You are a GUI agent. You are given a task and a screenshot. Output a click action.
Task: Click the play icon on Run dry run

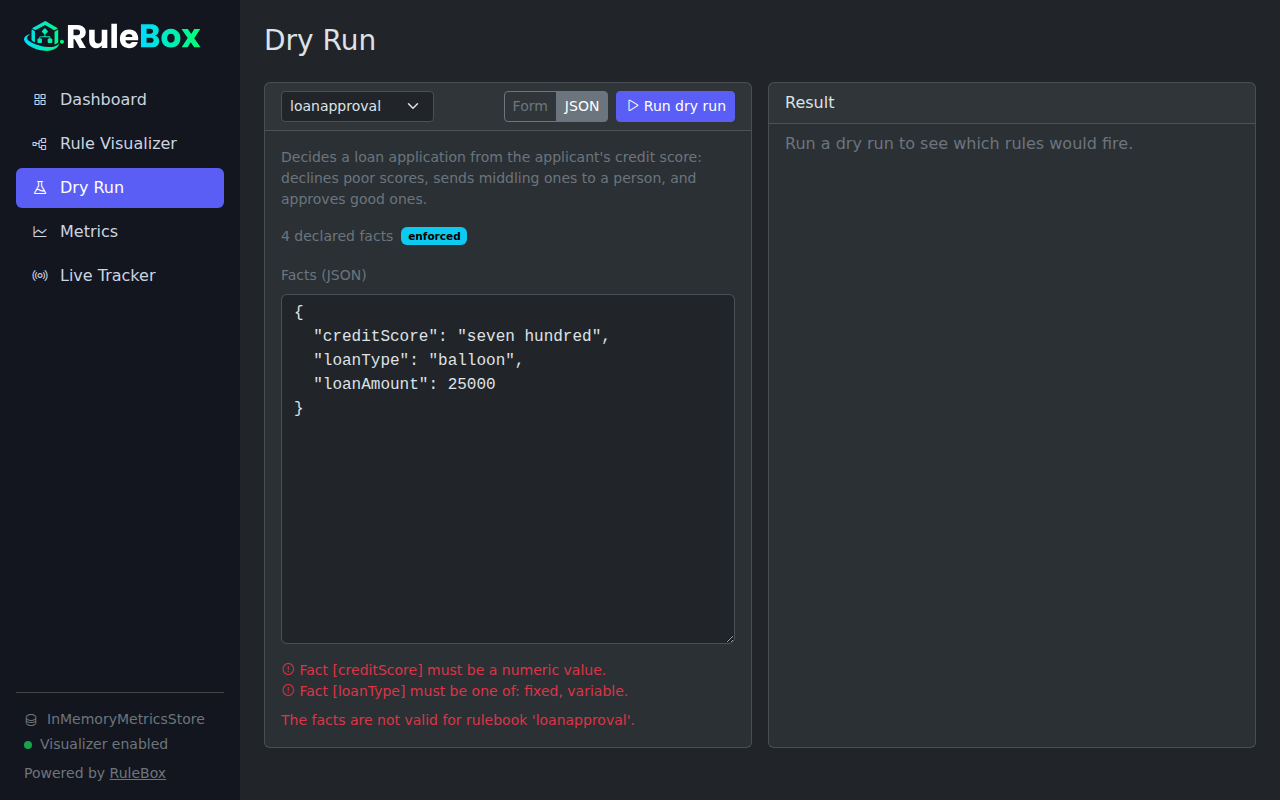pos(632,106)
